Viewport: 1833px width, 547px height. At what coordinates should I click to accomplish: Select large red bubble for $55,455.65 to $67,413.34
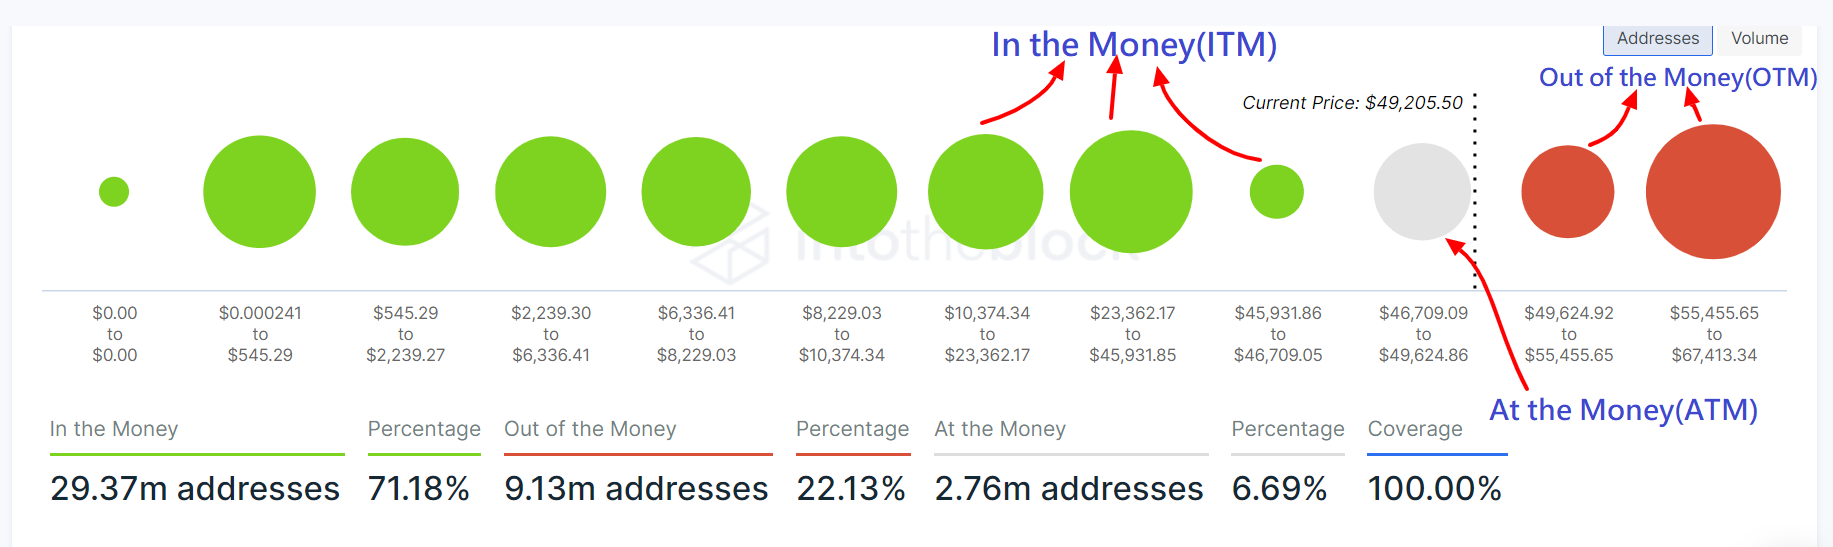click(x=1713, y=192)
